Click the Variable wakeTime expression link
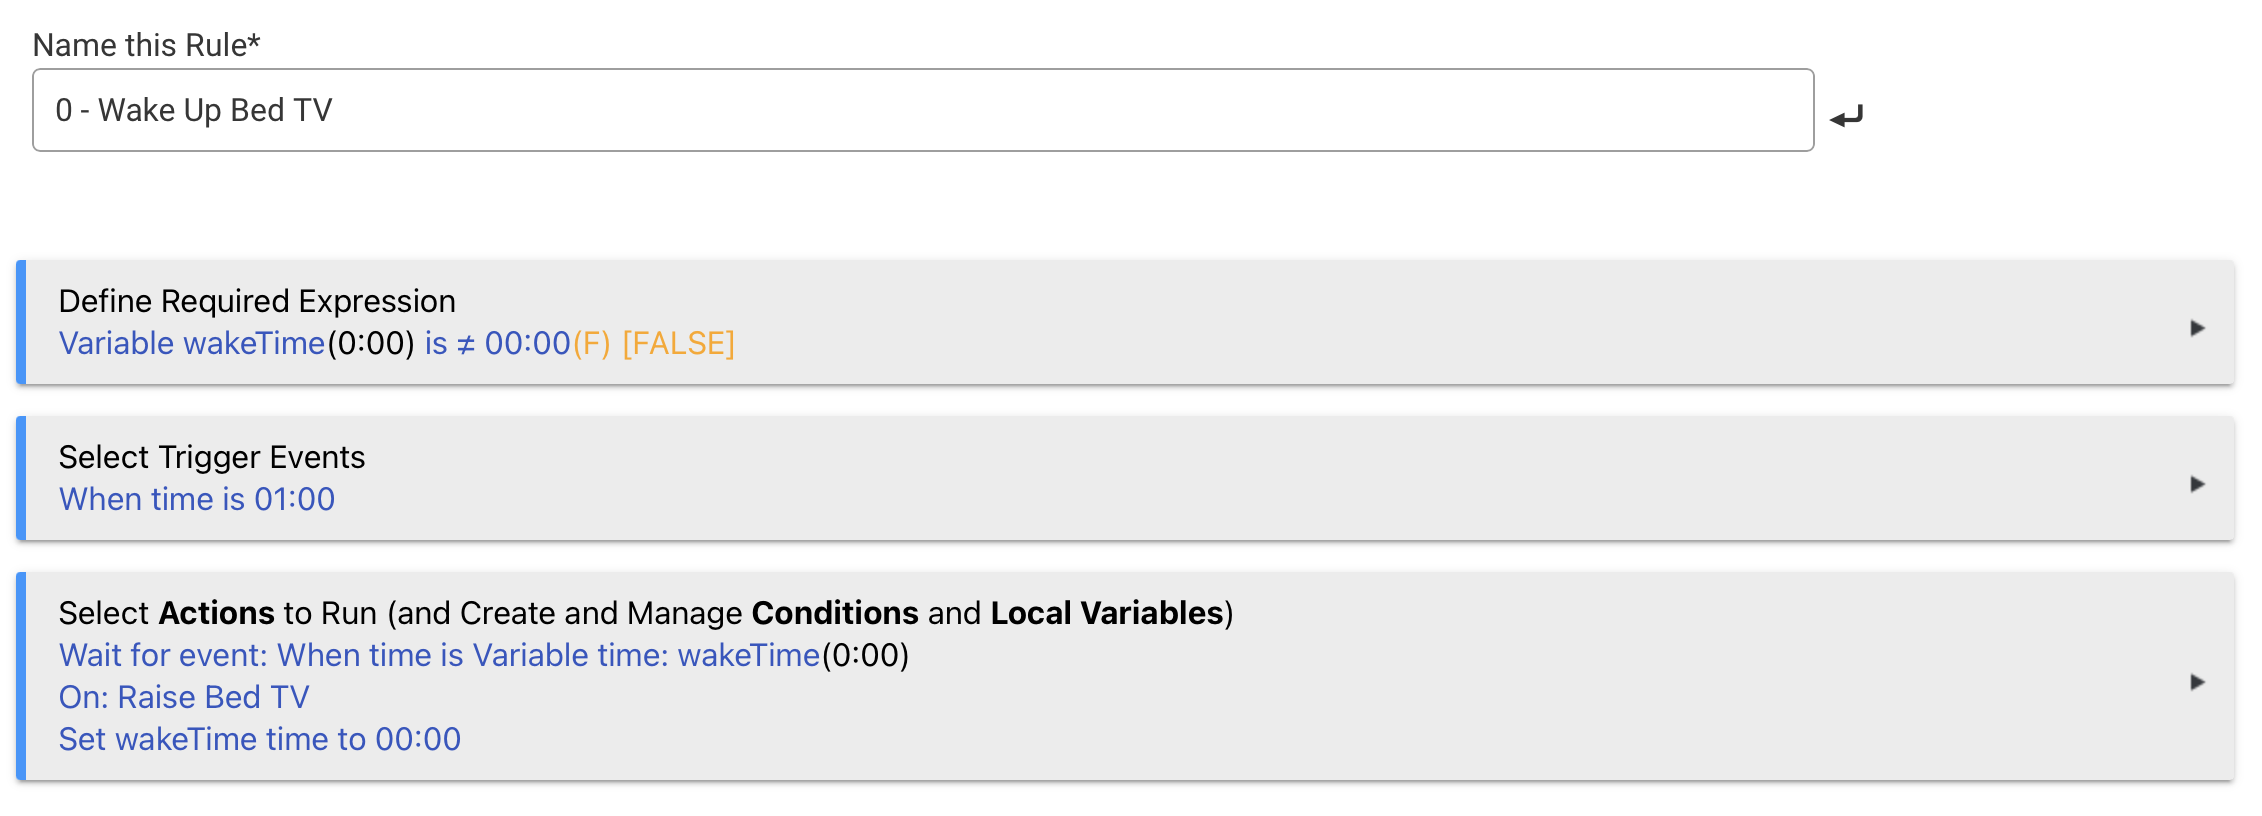Viewport: 2262px width, 816px height. [191, 343]
